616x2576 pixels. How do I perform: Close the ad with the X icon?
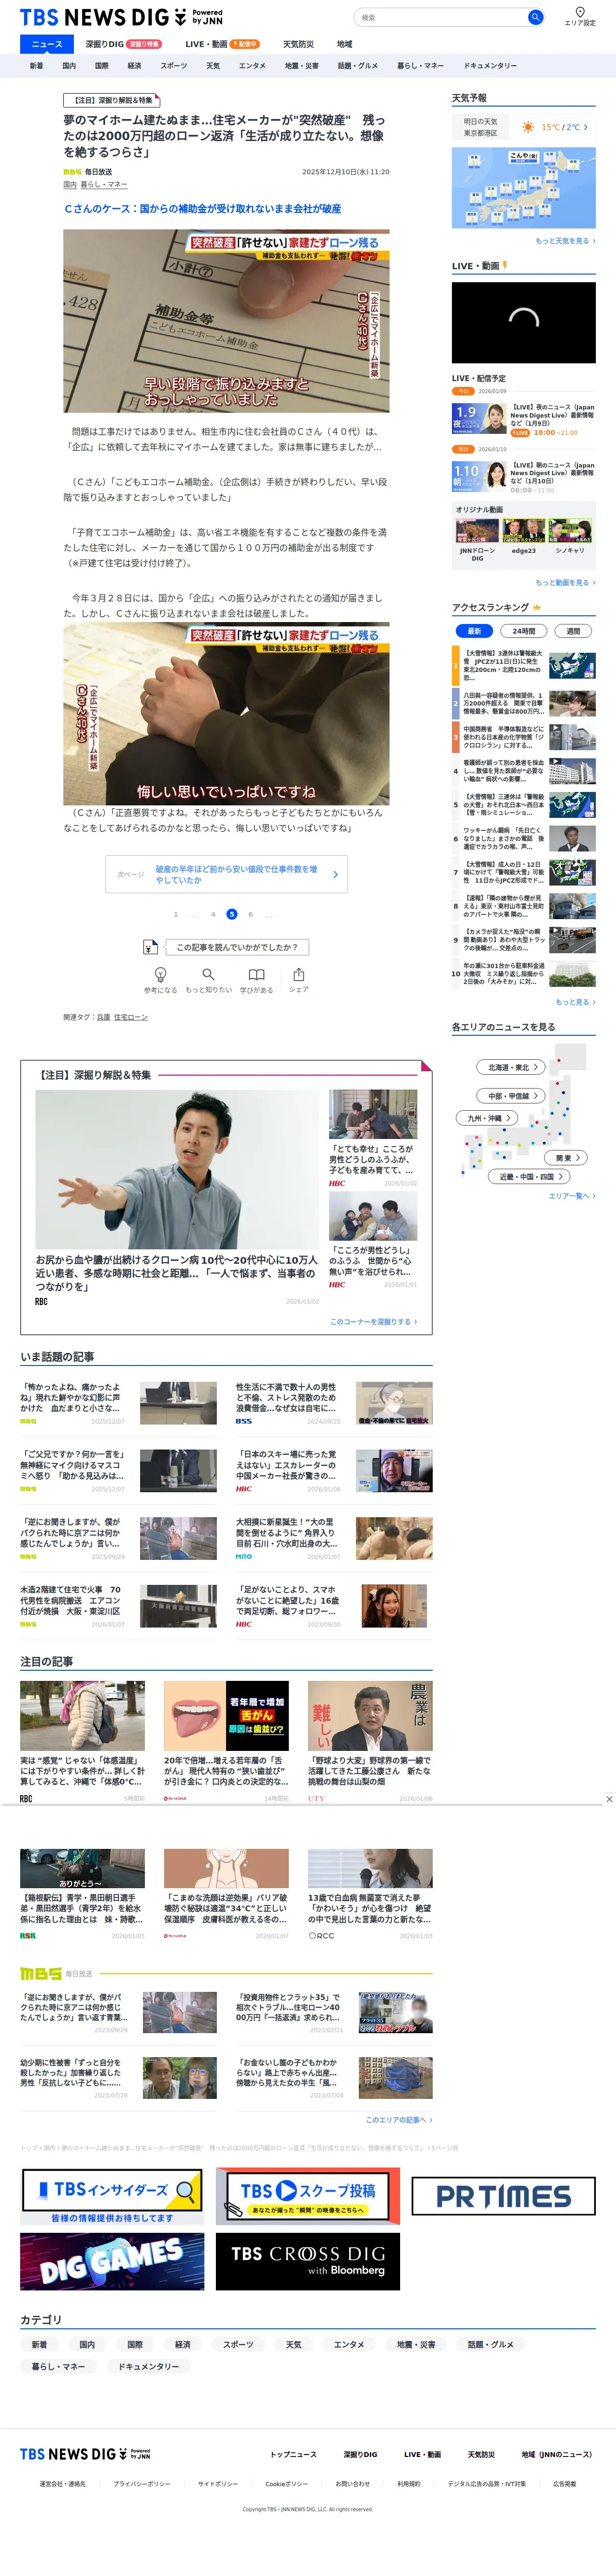(609, 1798)
